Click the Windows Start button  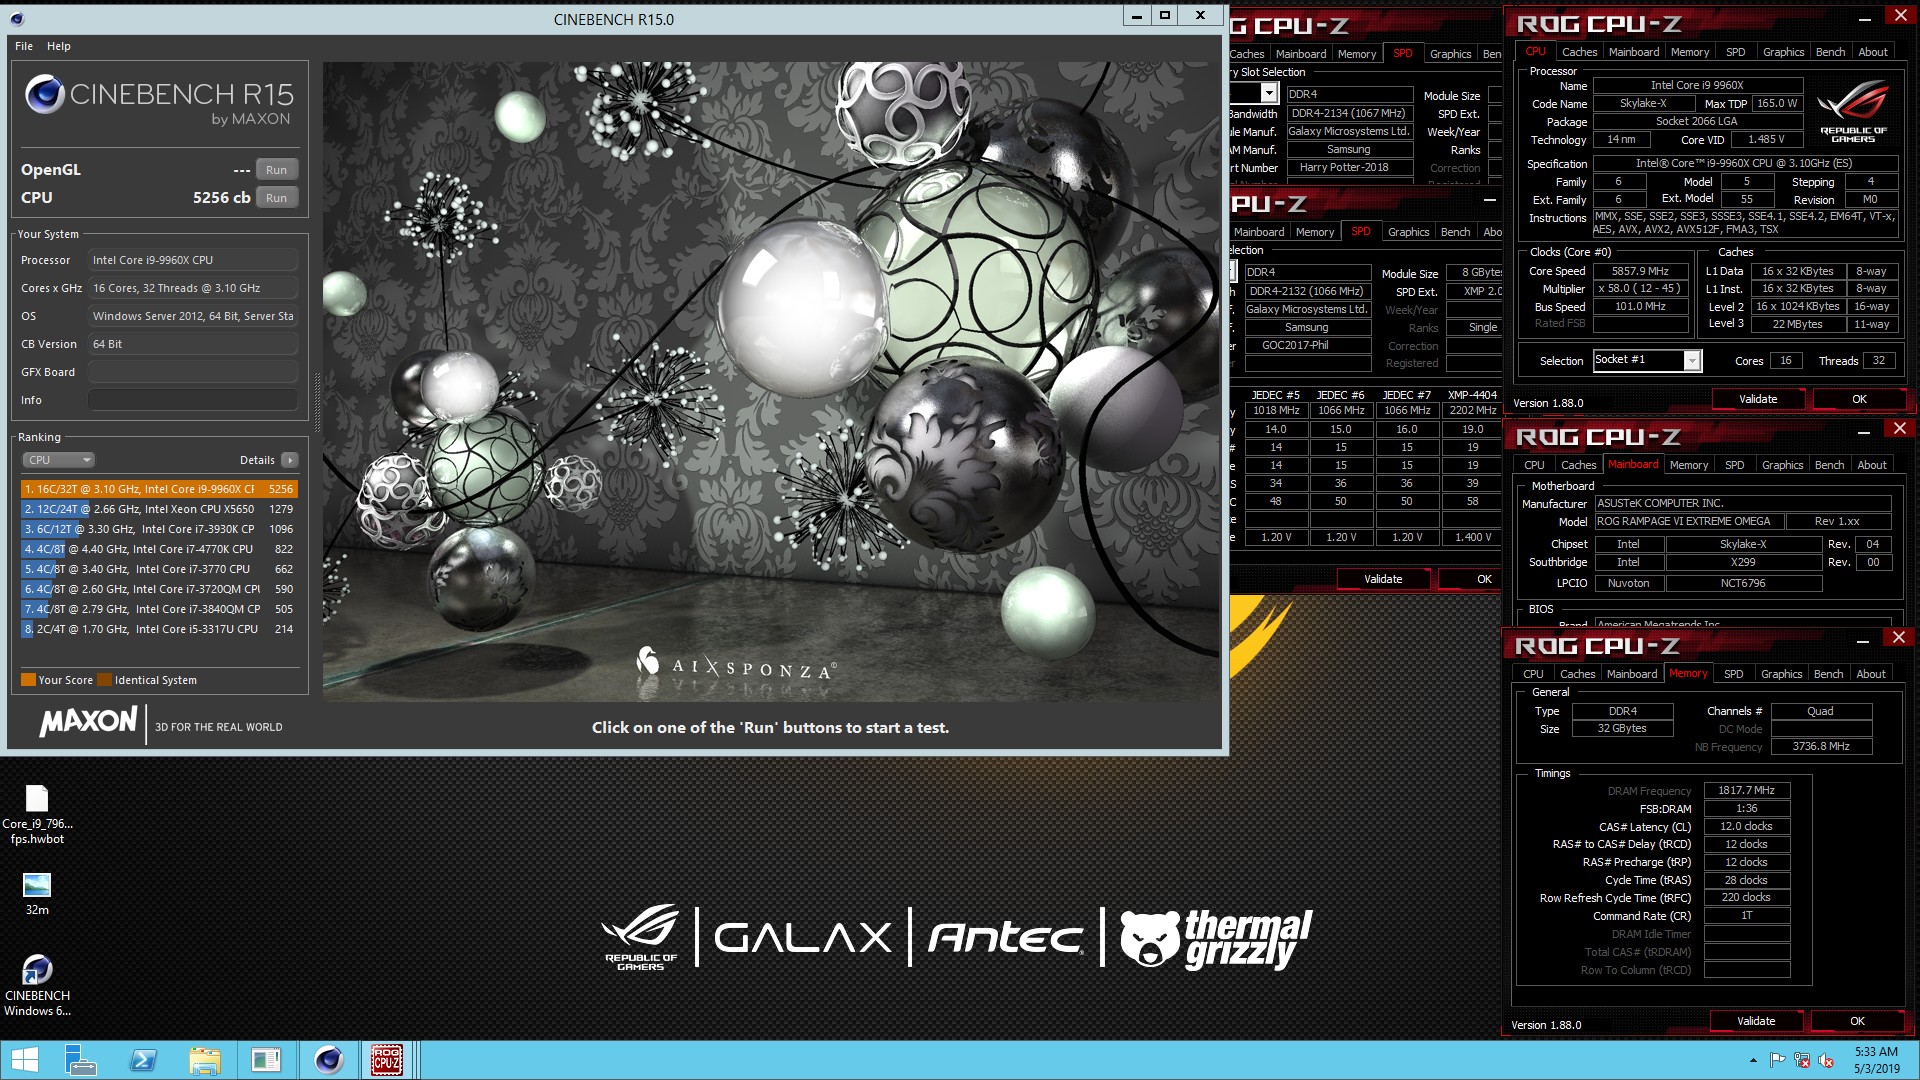coord(24,1060)
